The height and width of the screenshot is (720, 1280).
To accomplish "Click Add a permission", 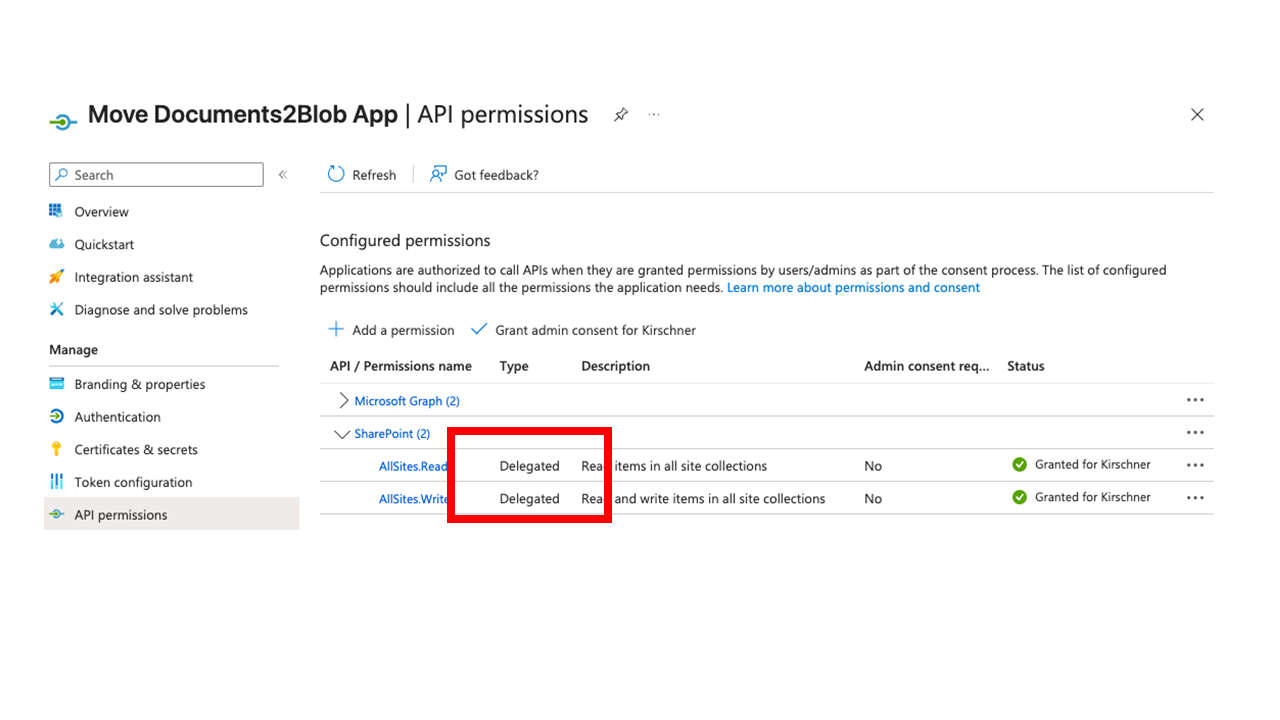I will [391, 330].
